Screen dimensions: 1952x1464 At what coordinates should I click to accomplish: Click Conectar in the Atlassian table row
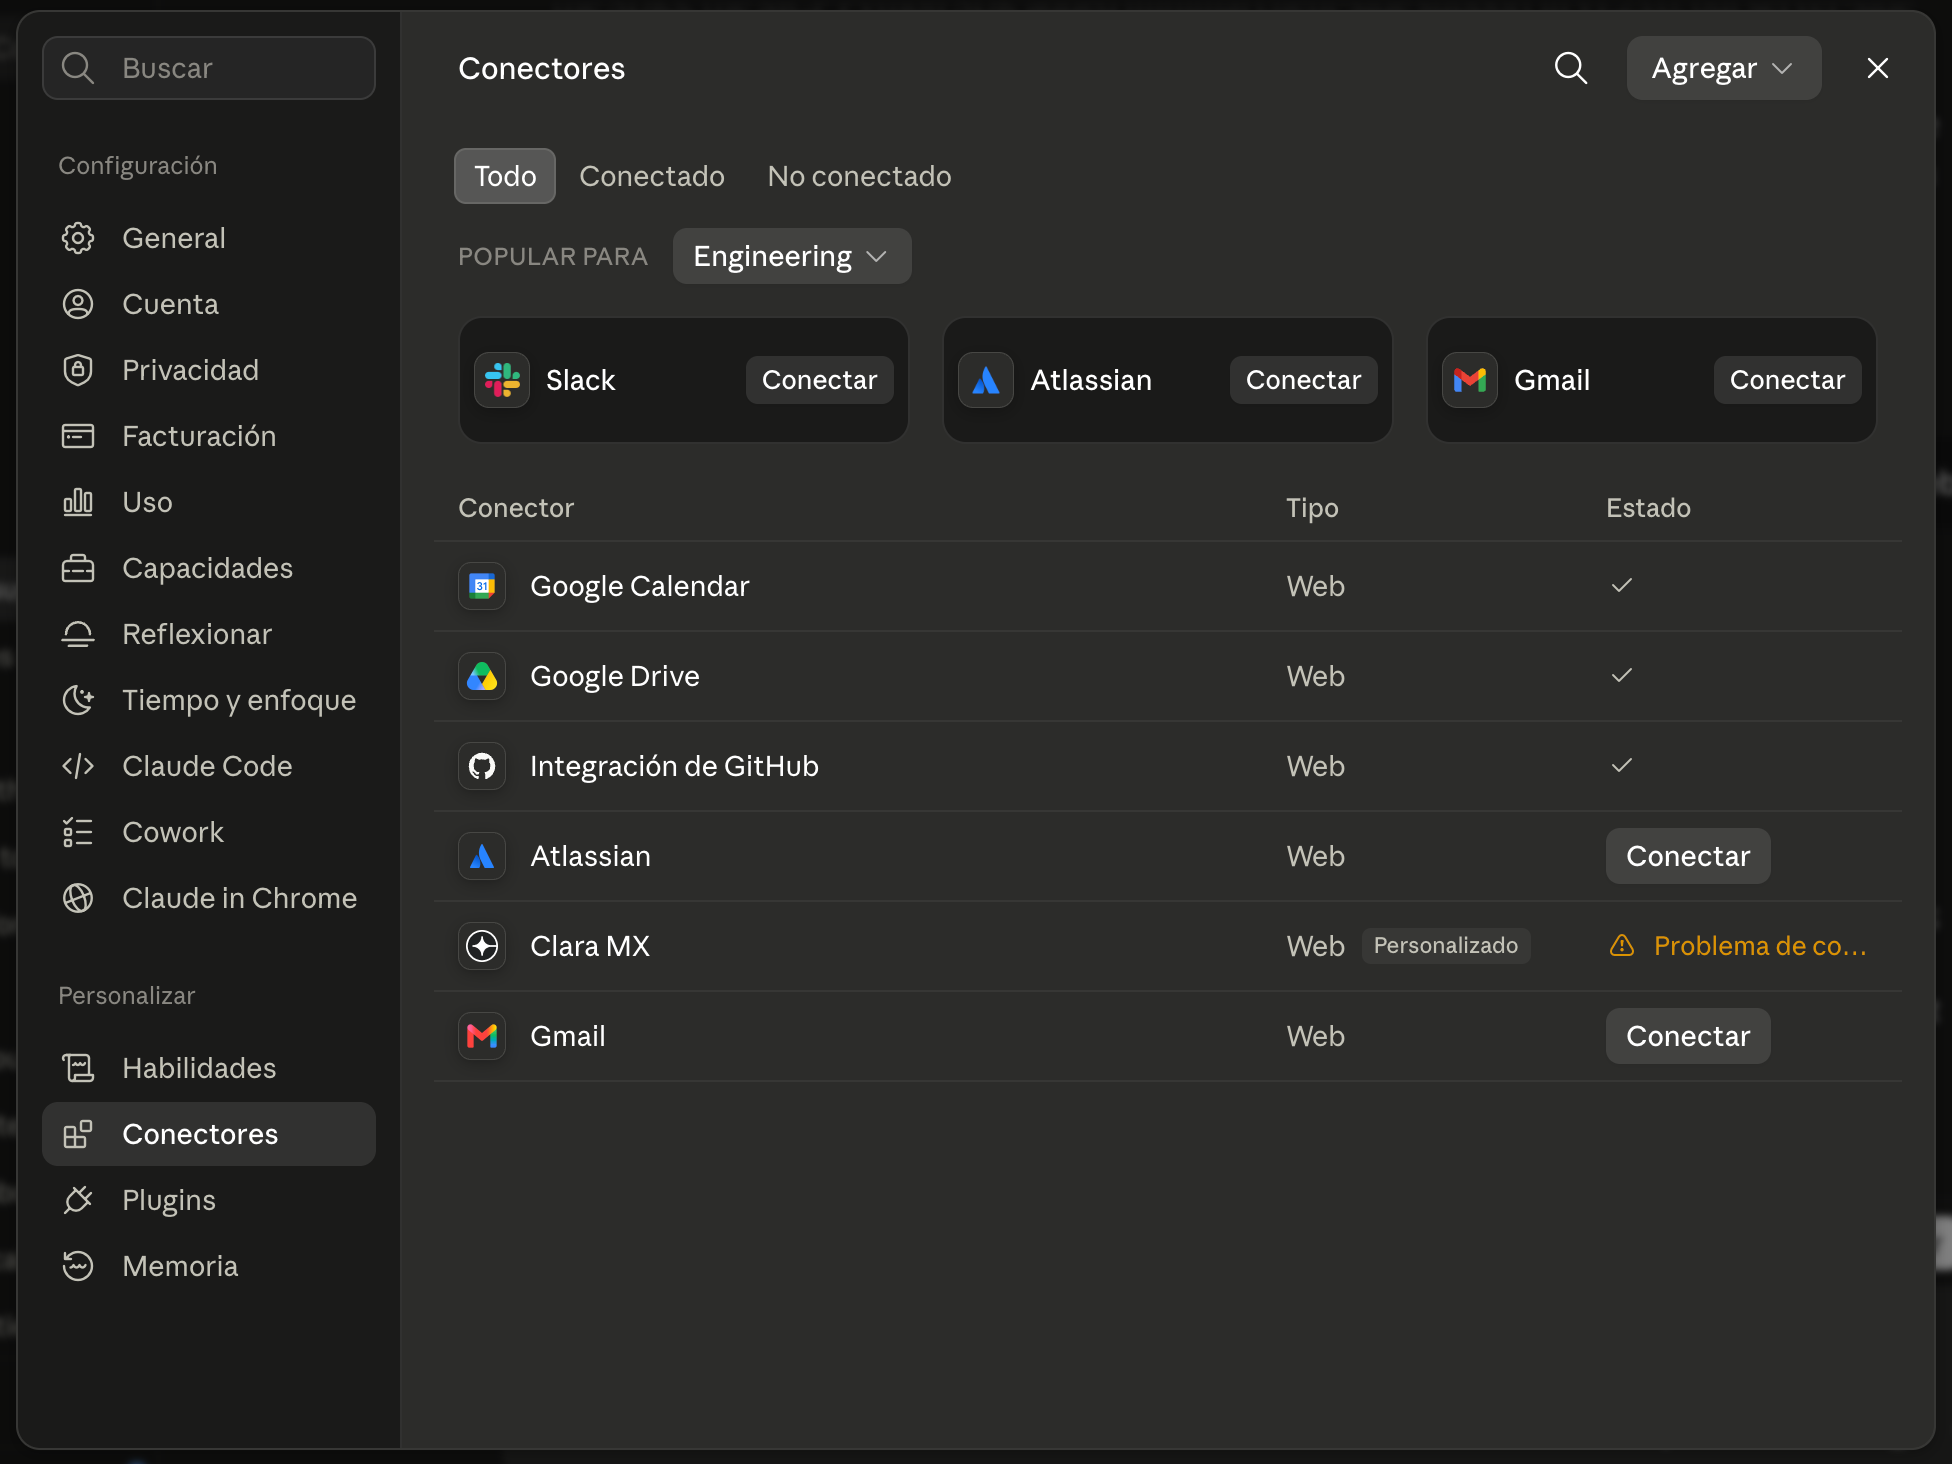click(1688, 856)
